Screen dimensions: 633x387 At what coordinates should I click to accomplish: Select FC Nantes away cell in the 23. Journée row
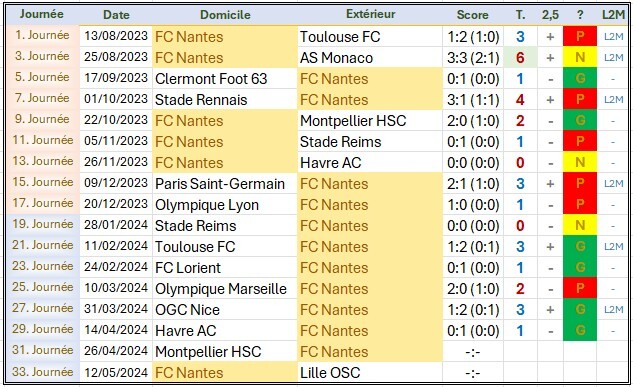[370, 268]
